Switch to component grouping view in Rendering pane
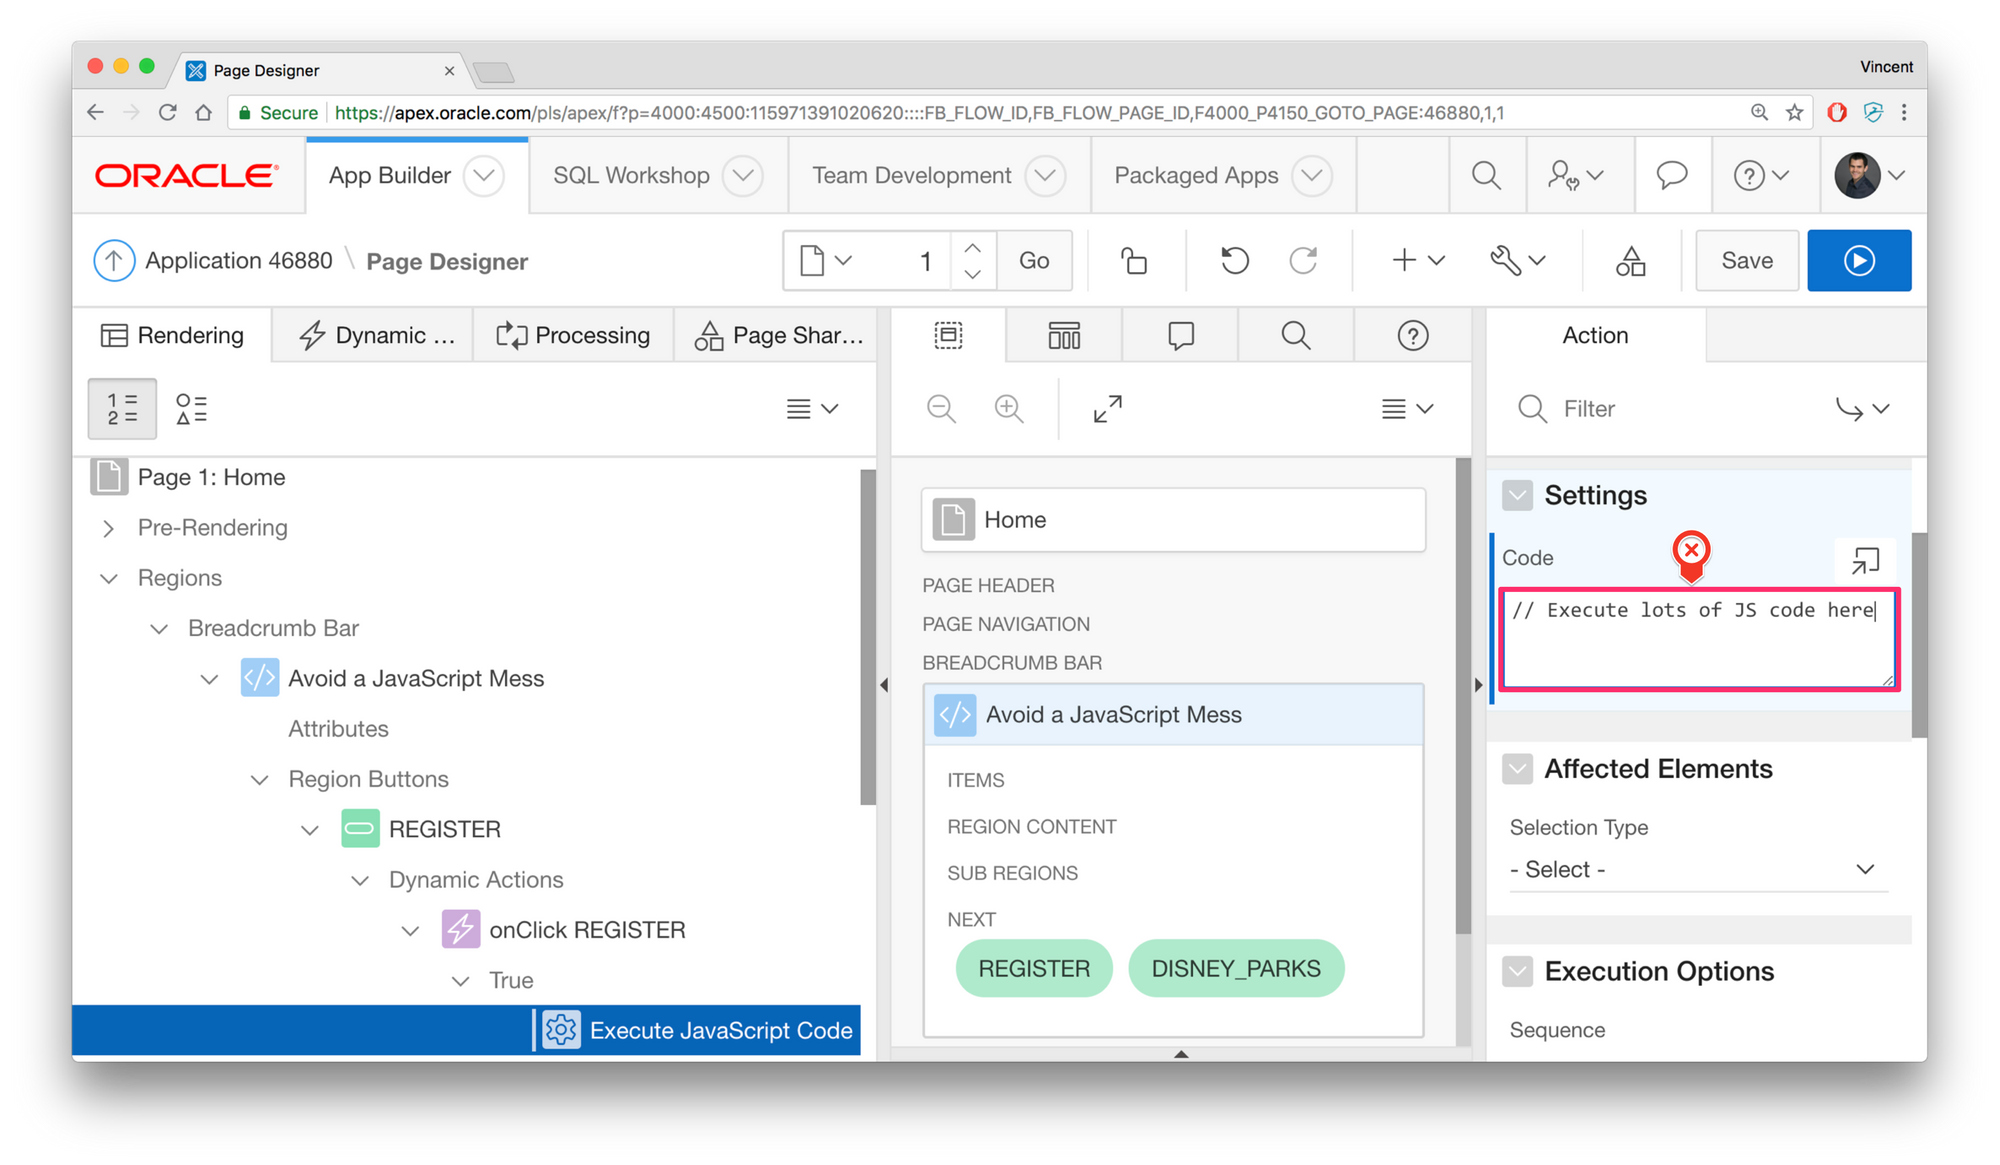The image size is (2000, 1165). click(190, 408)
